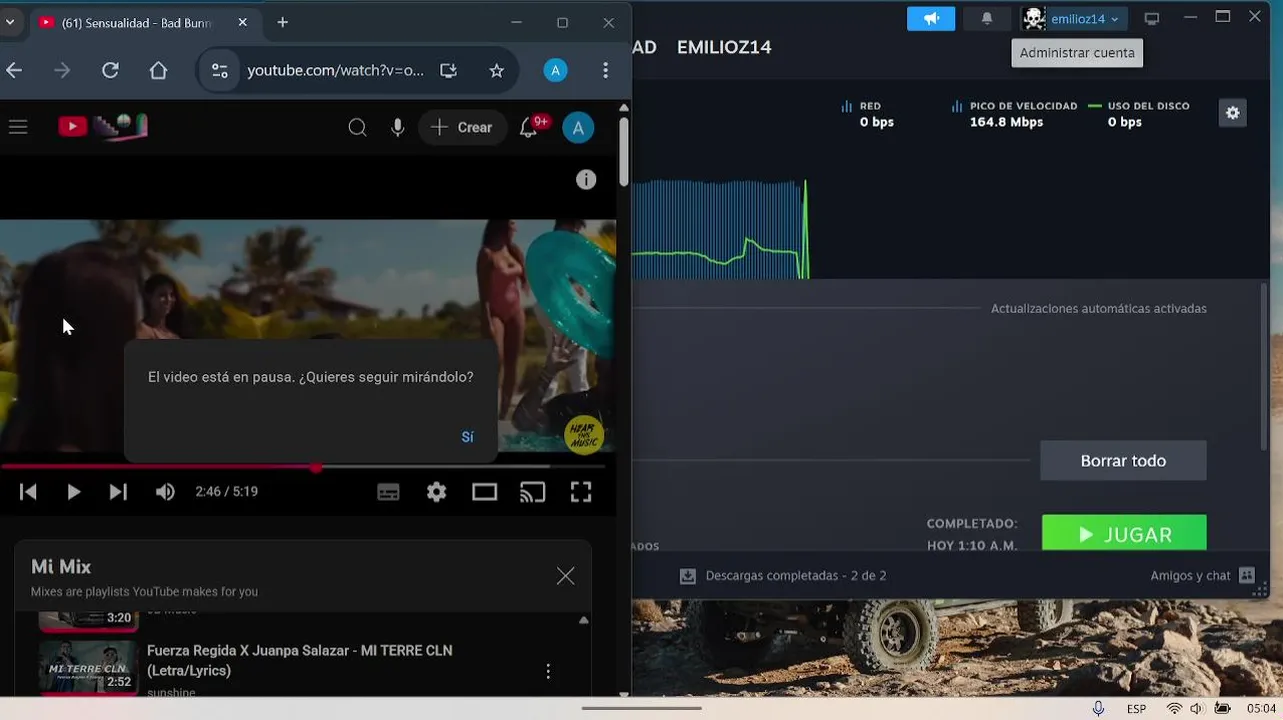The width and height of the screenshot is (1283, 720).
Task: Close the Mi Mix playlist panel
Action: click(x=565, y=576)
